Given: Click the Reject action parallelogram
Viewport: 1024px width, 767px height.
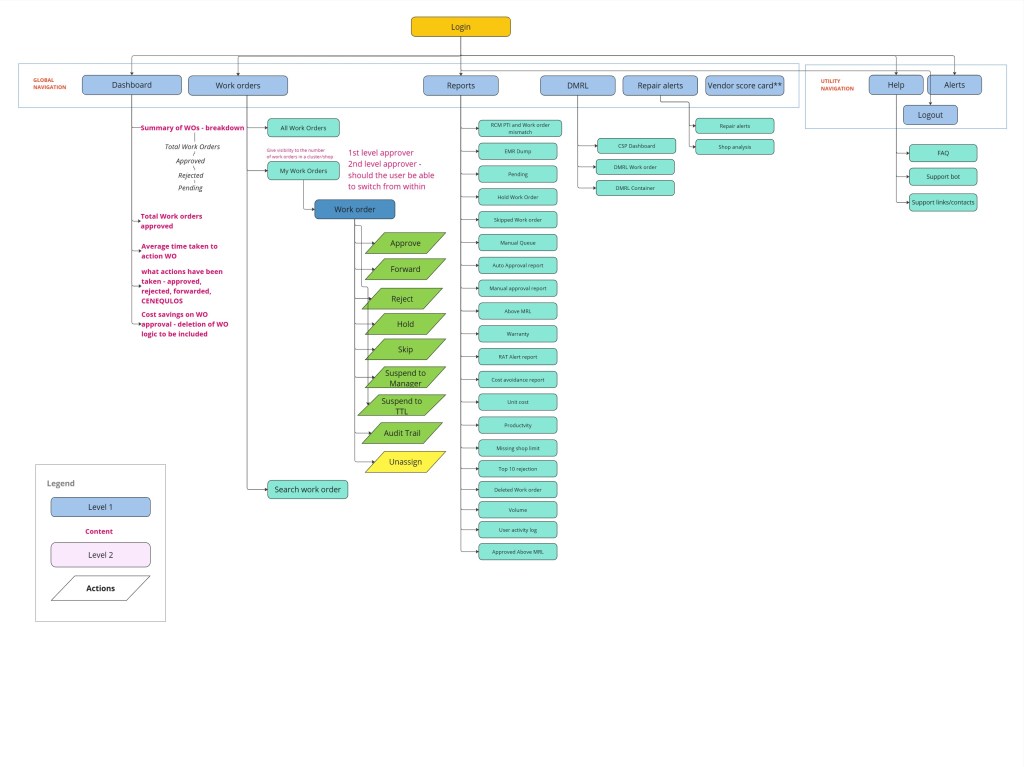Looking at the screenshot, I should click(x=402, y=298).
